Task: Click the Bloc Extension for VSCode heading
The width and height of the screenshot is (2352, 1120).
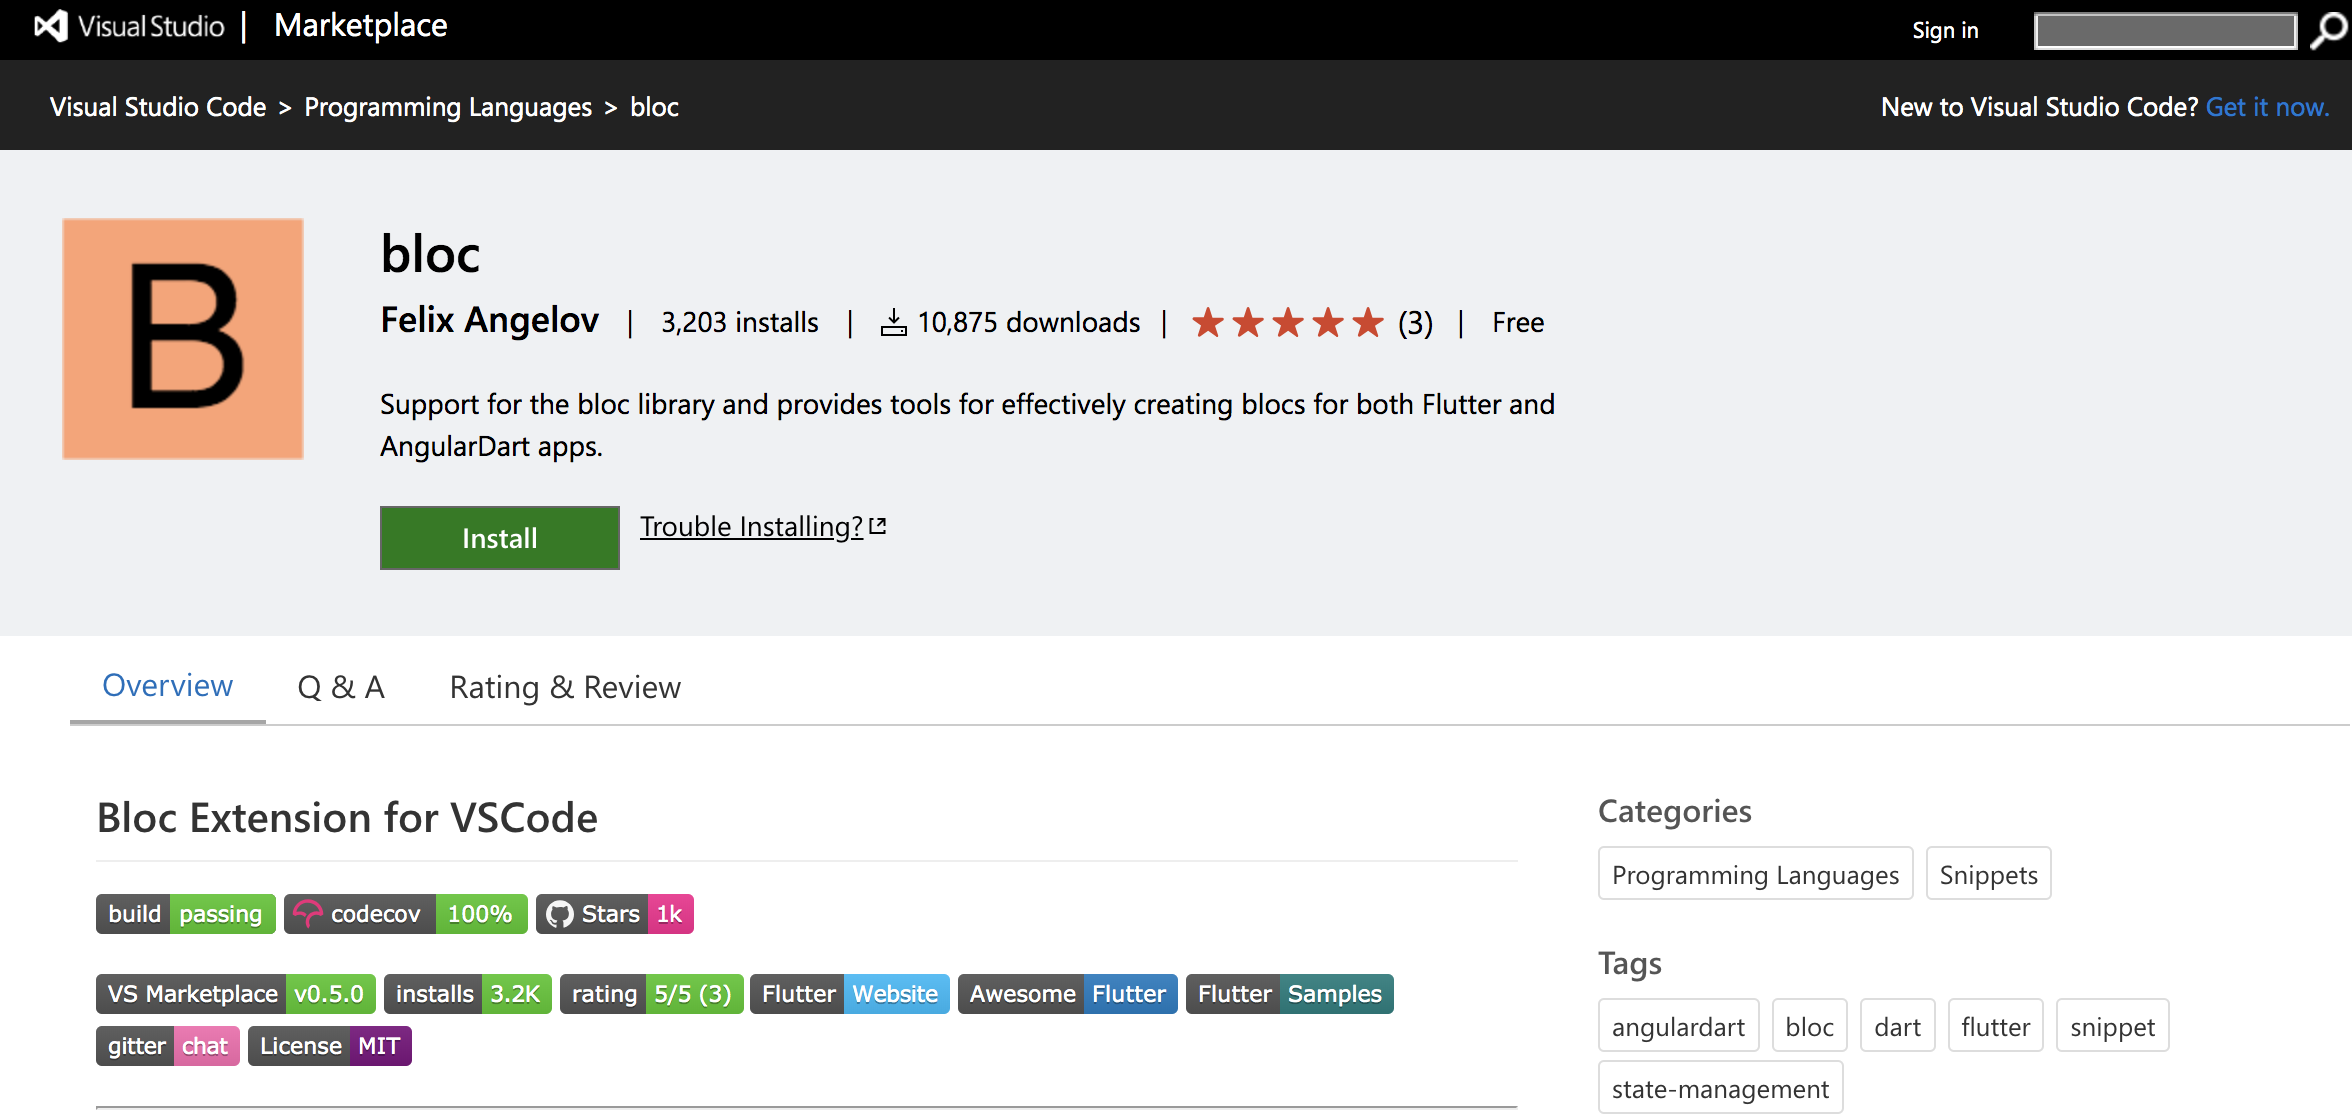Action: 347,818
